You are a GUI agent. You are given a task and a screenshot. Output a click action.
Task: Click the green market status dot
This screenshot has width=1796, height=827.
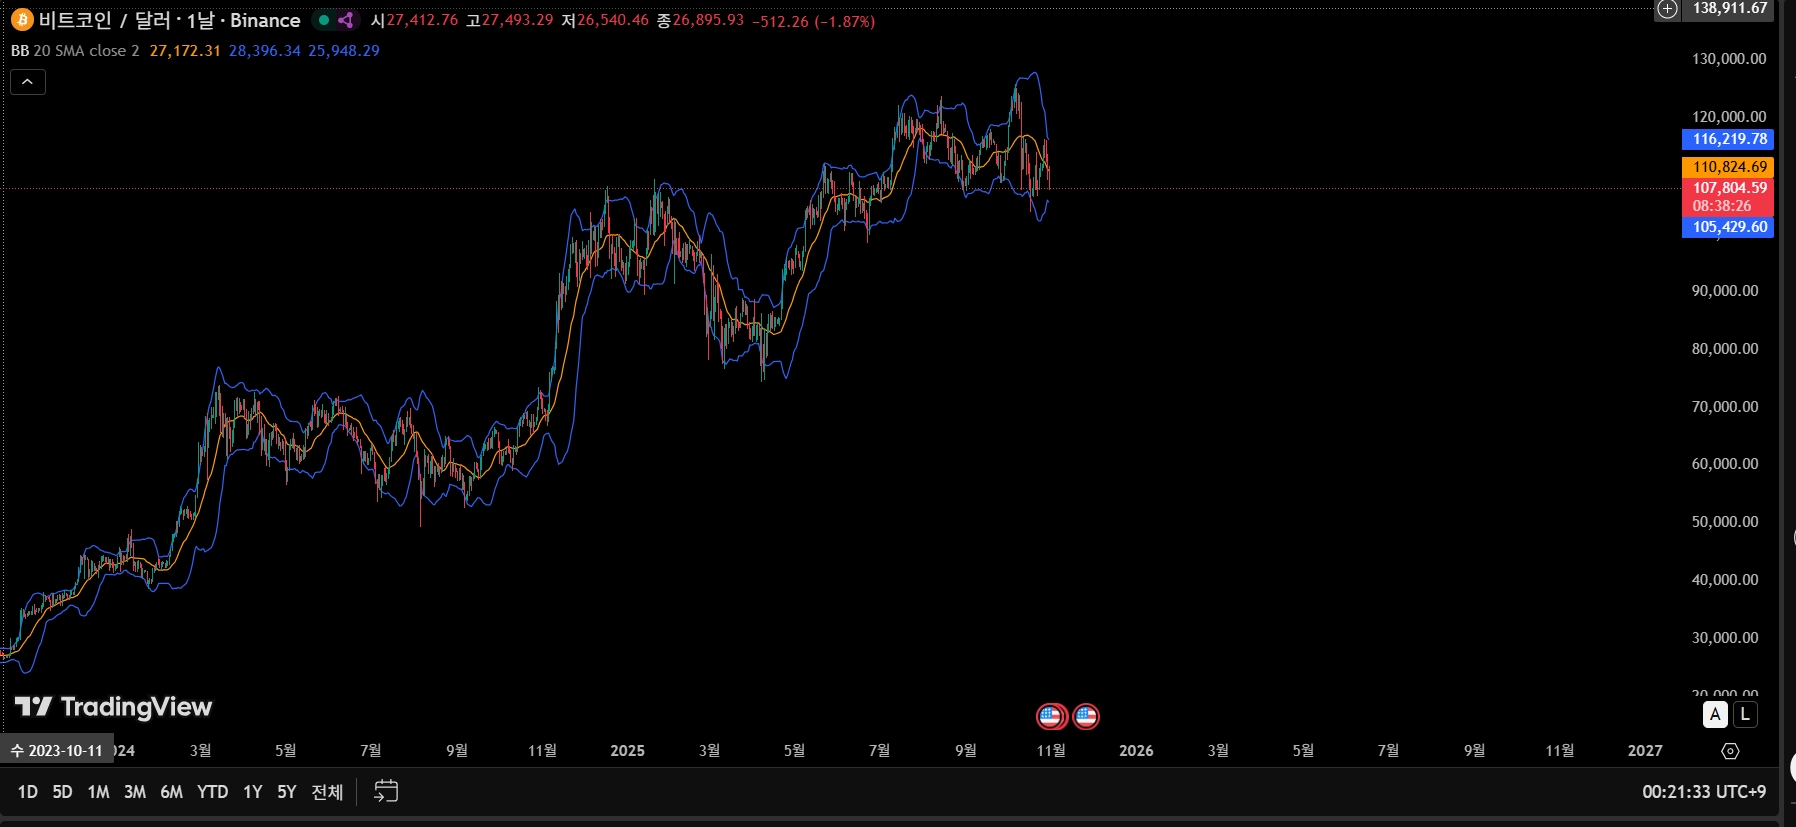tap(324, 20)
